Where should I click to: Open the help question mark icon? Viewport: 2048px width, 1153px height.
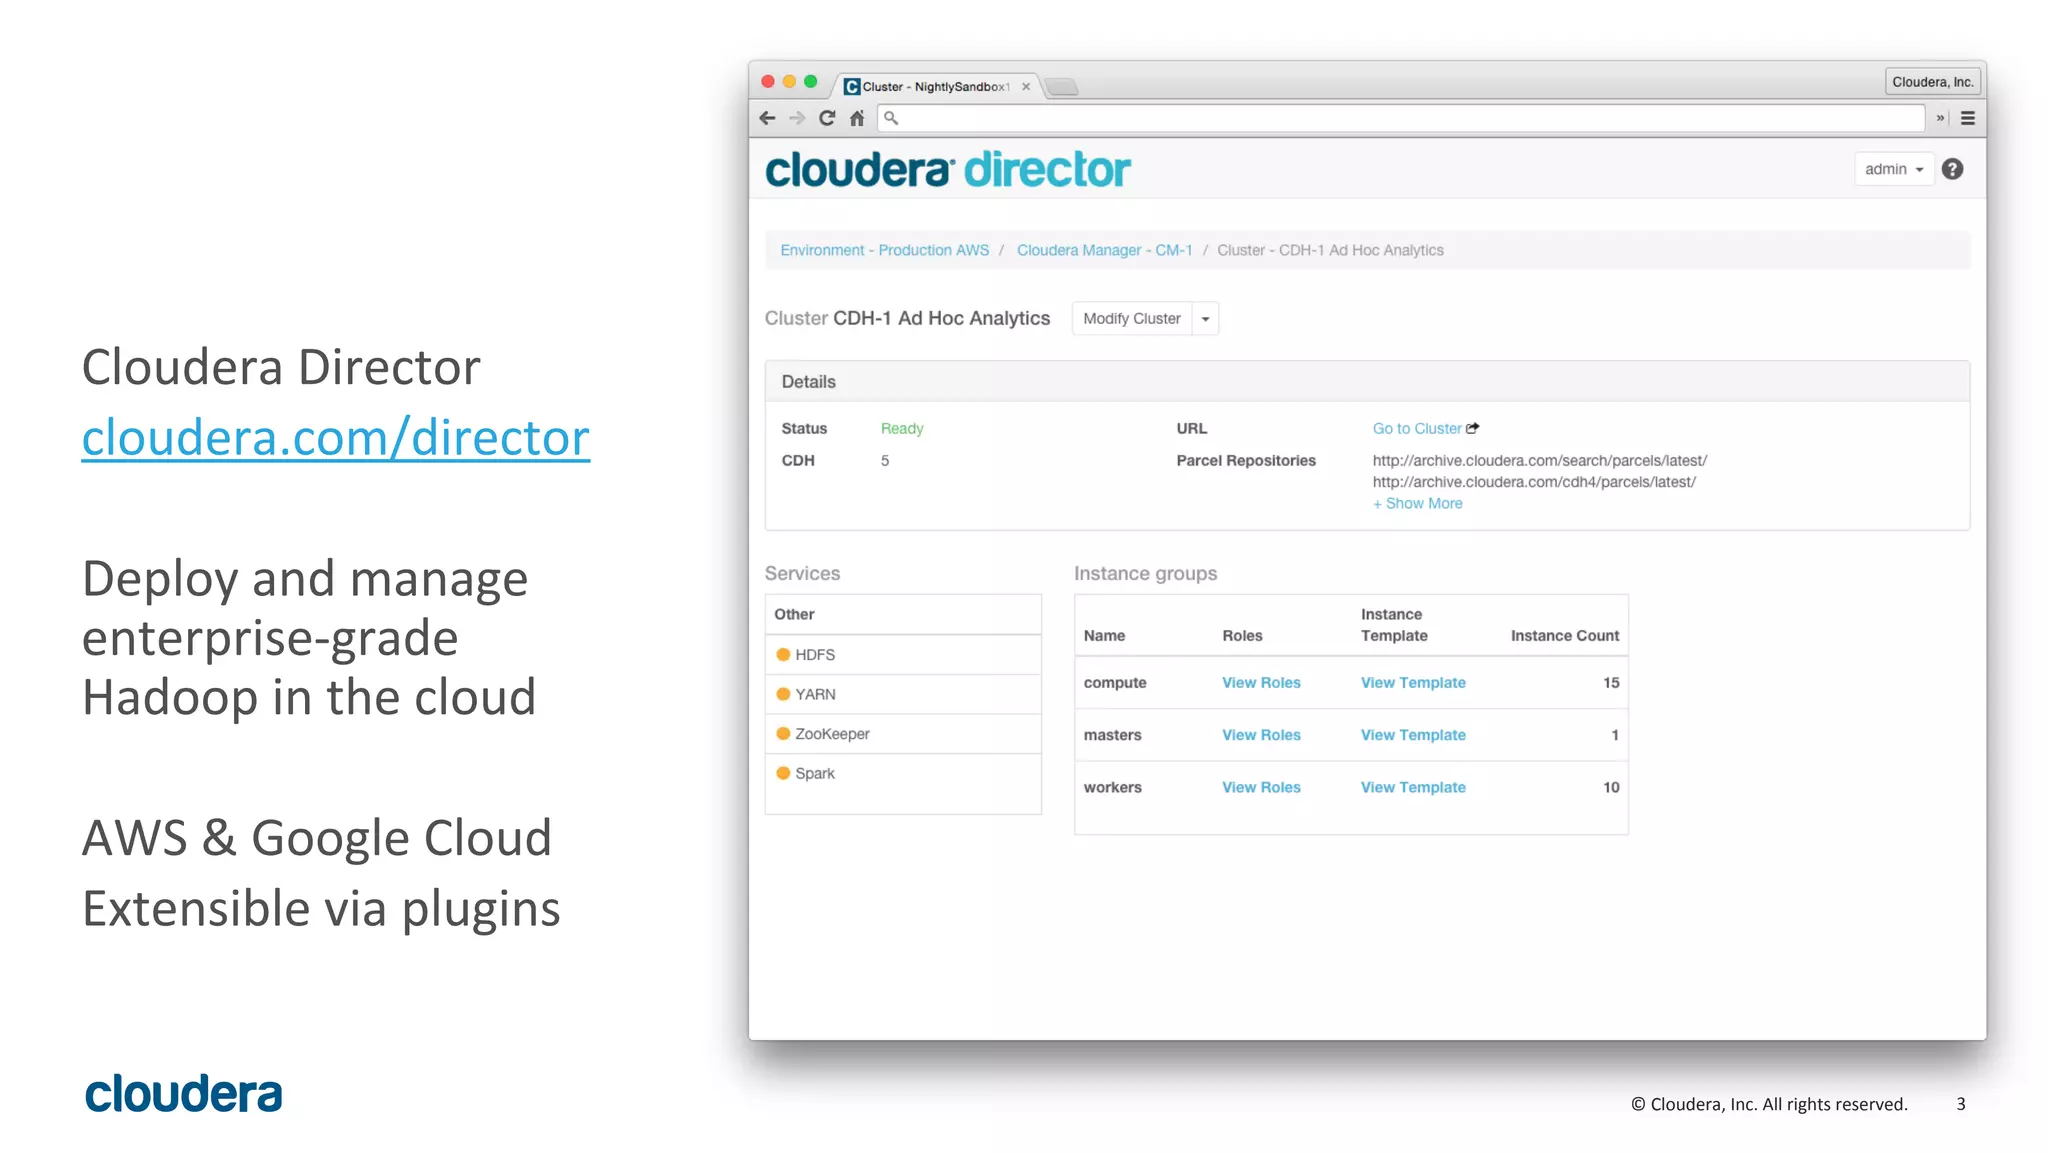pyautogui.click(x=1952, y=169)
